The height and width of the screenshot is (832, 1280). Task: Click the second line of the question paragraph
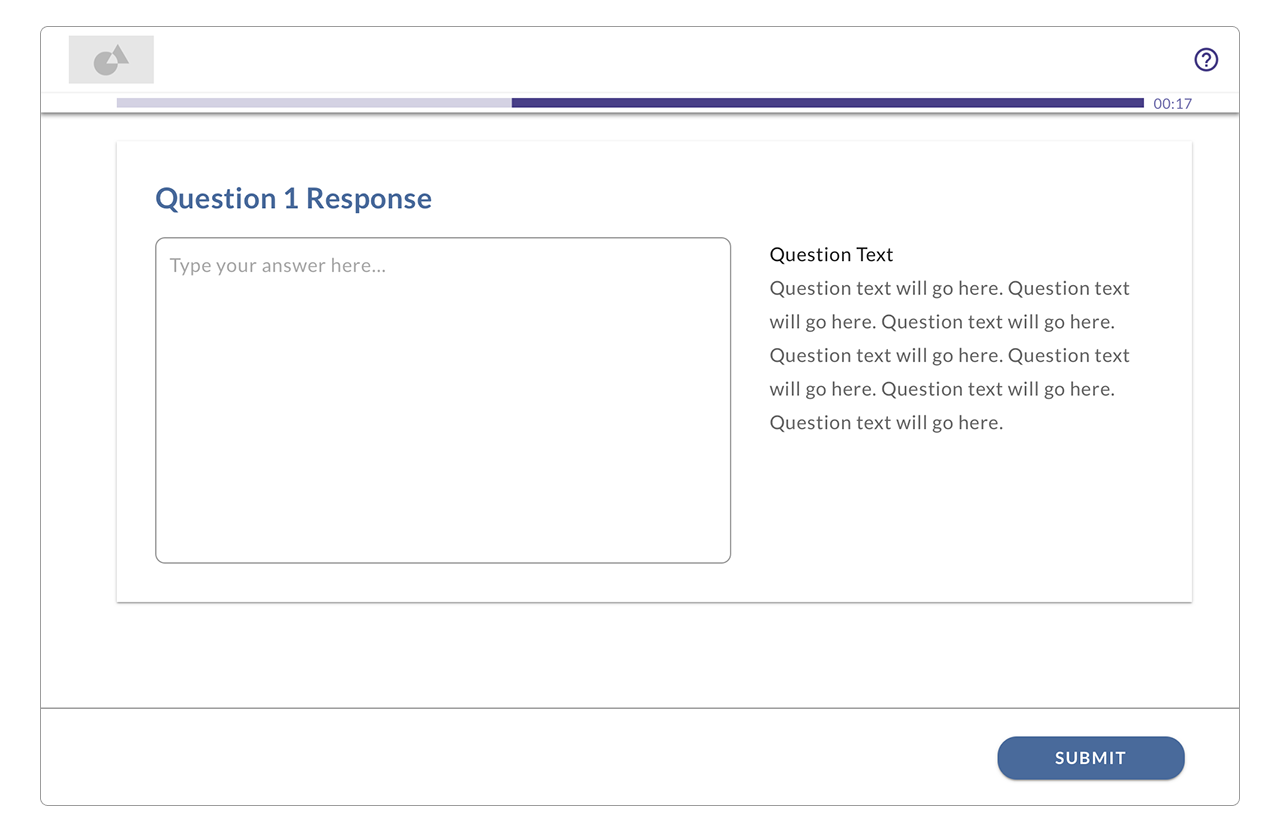pos(941,322)
